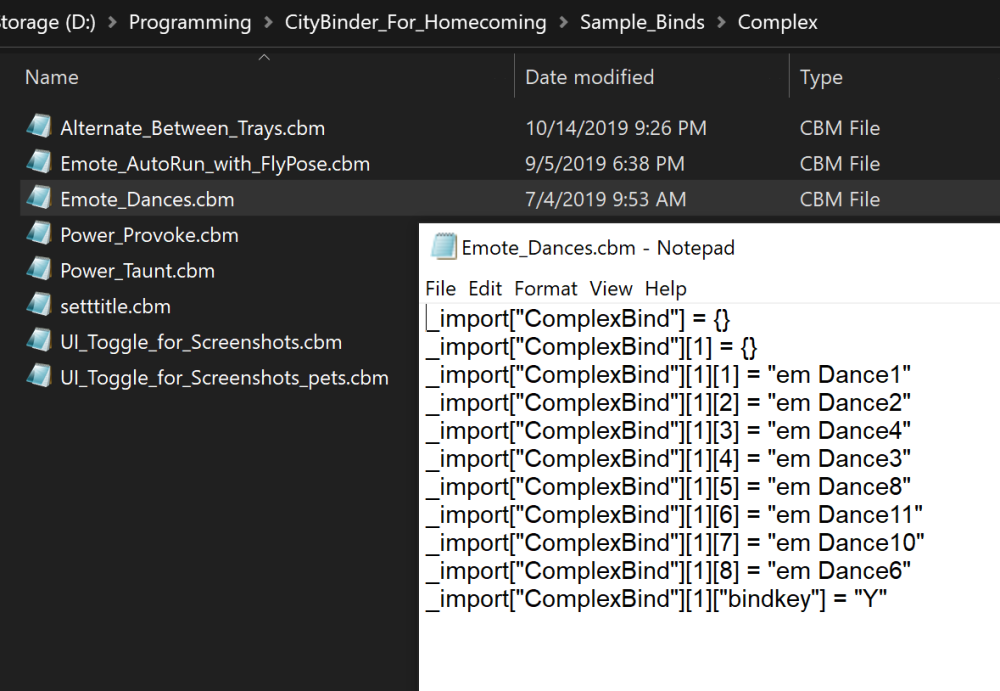Go to Sample_Binds folder in breadcrumb
This screenshot has width=1000, height=691.
click(642, 22)
